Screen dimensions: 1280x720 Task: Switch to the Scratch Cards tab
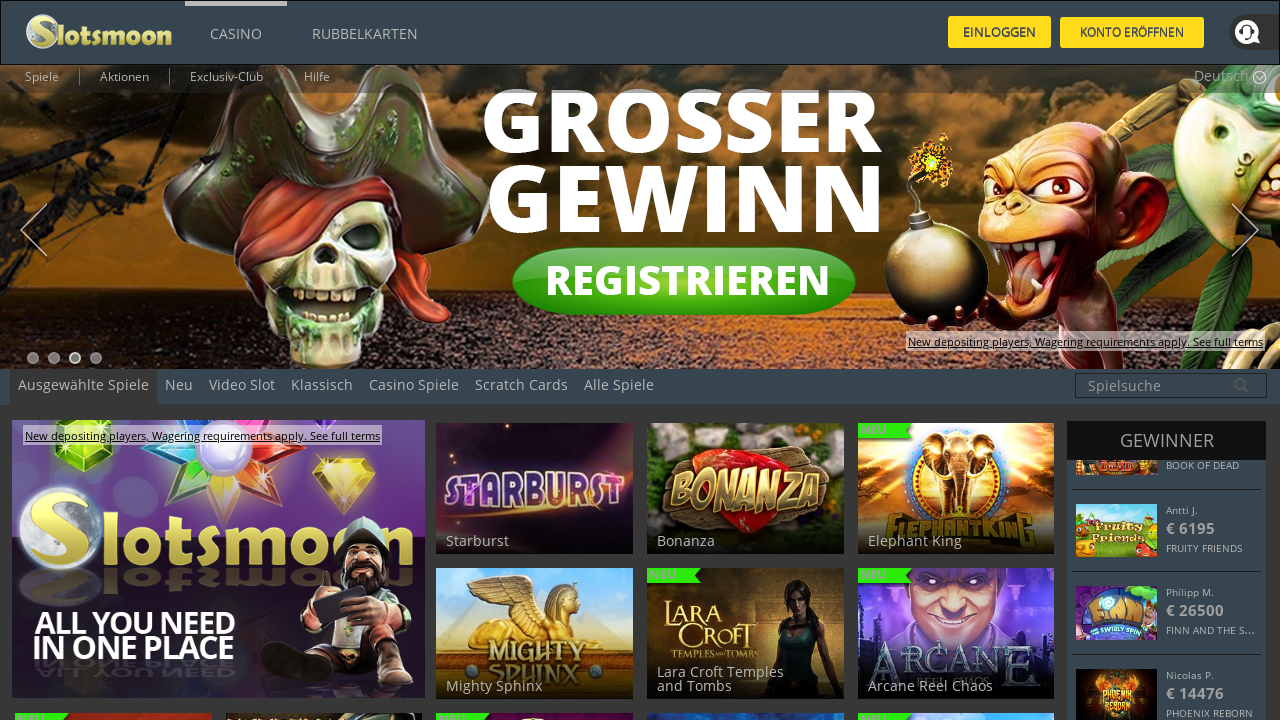pyautogui.click(x=521, y=385)
